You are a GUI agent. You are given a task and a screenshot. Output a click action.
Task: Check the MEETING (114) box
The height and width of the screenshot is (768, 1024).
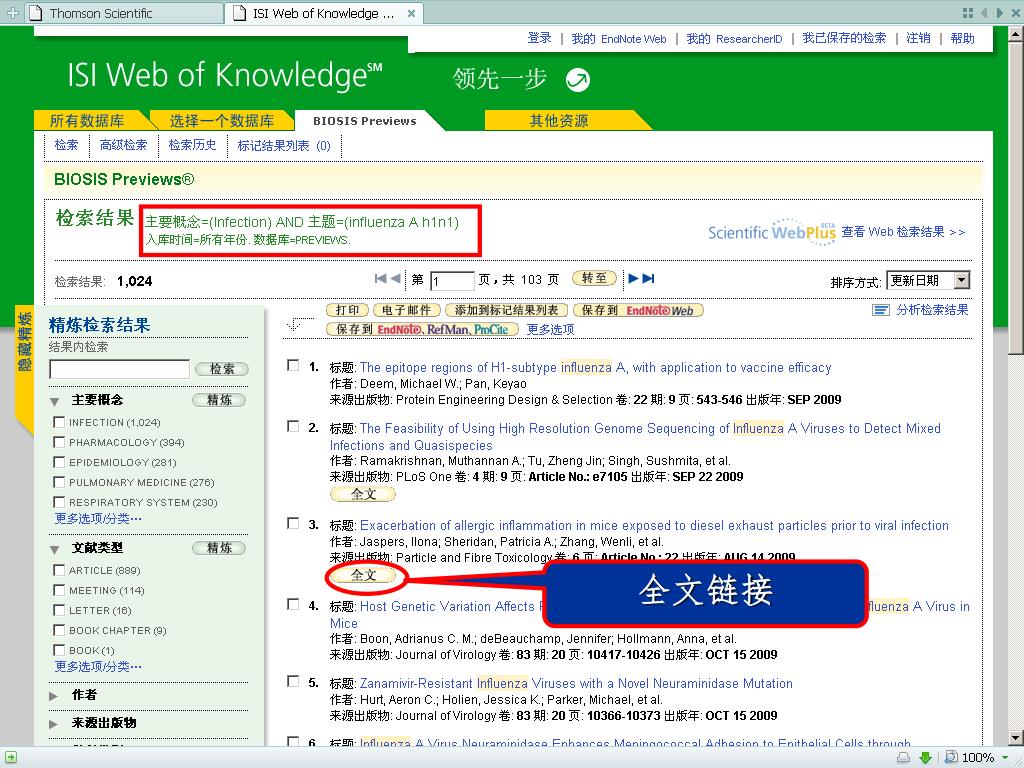click(x=59, y=590)
